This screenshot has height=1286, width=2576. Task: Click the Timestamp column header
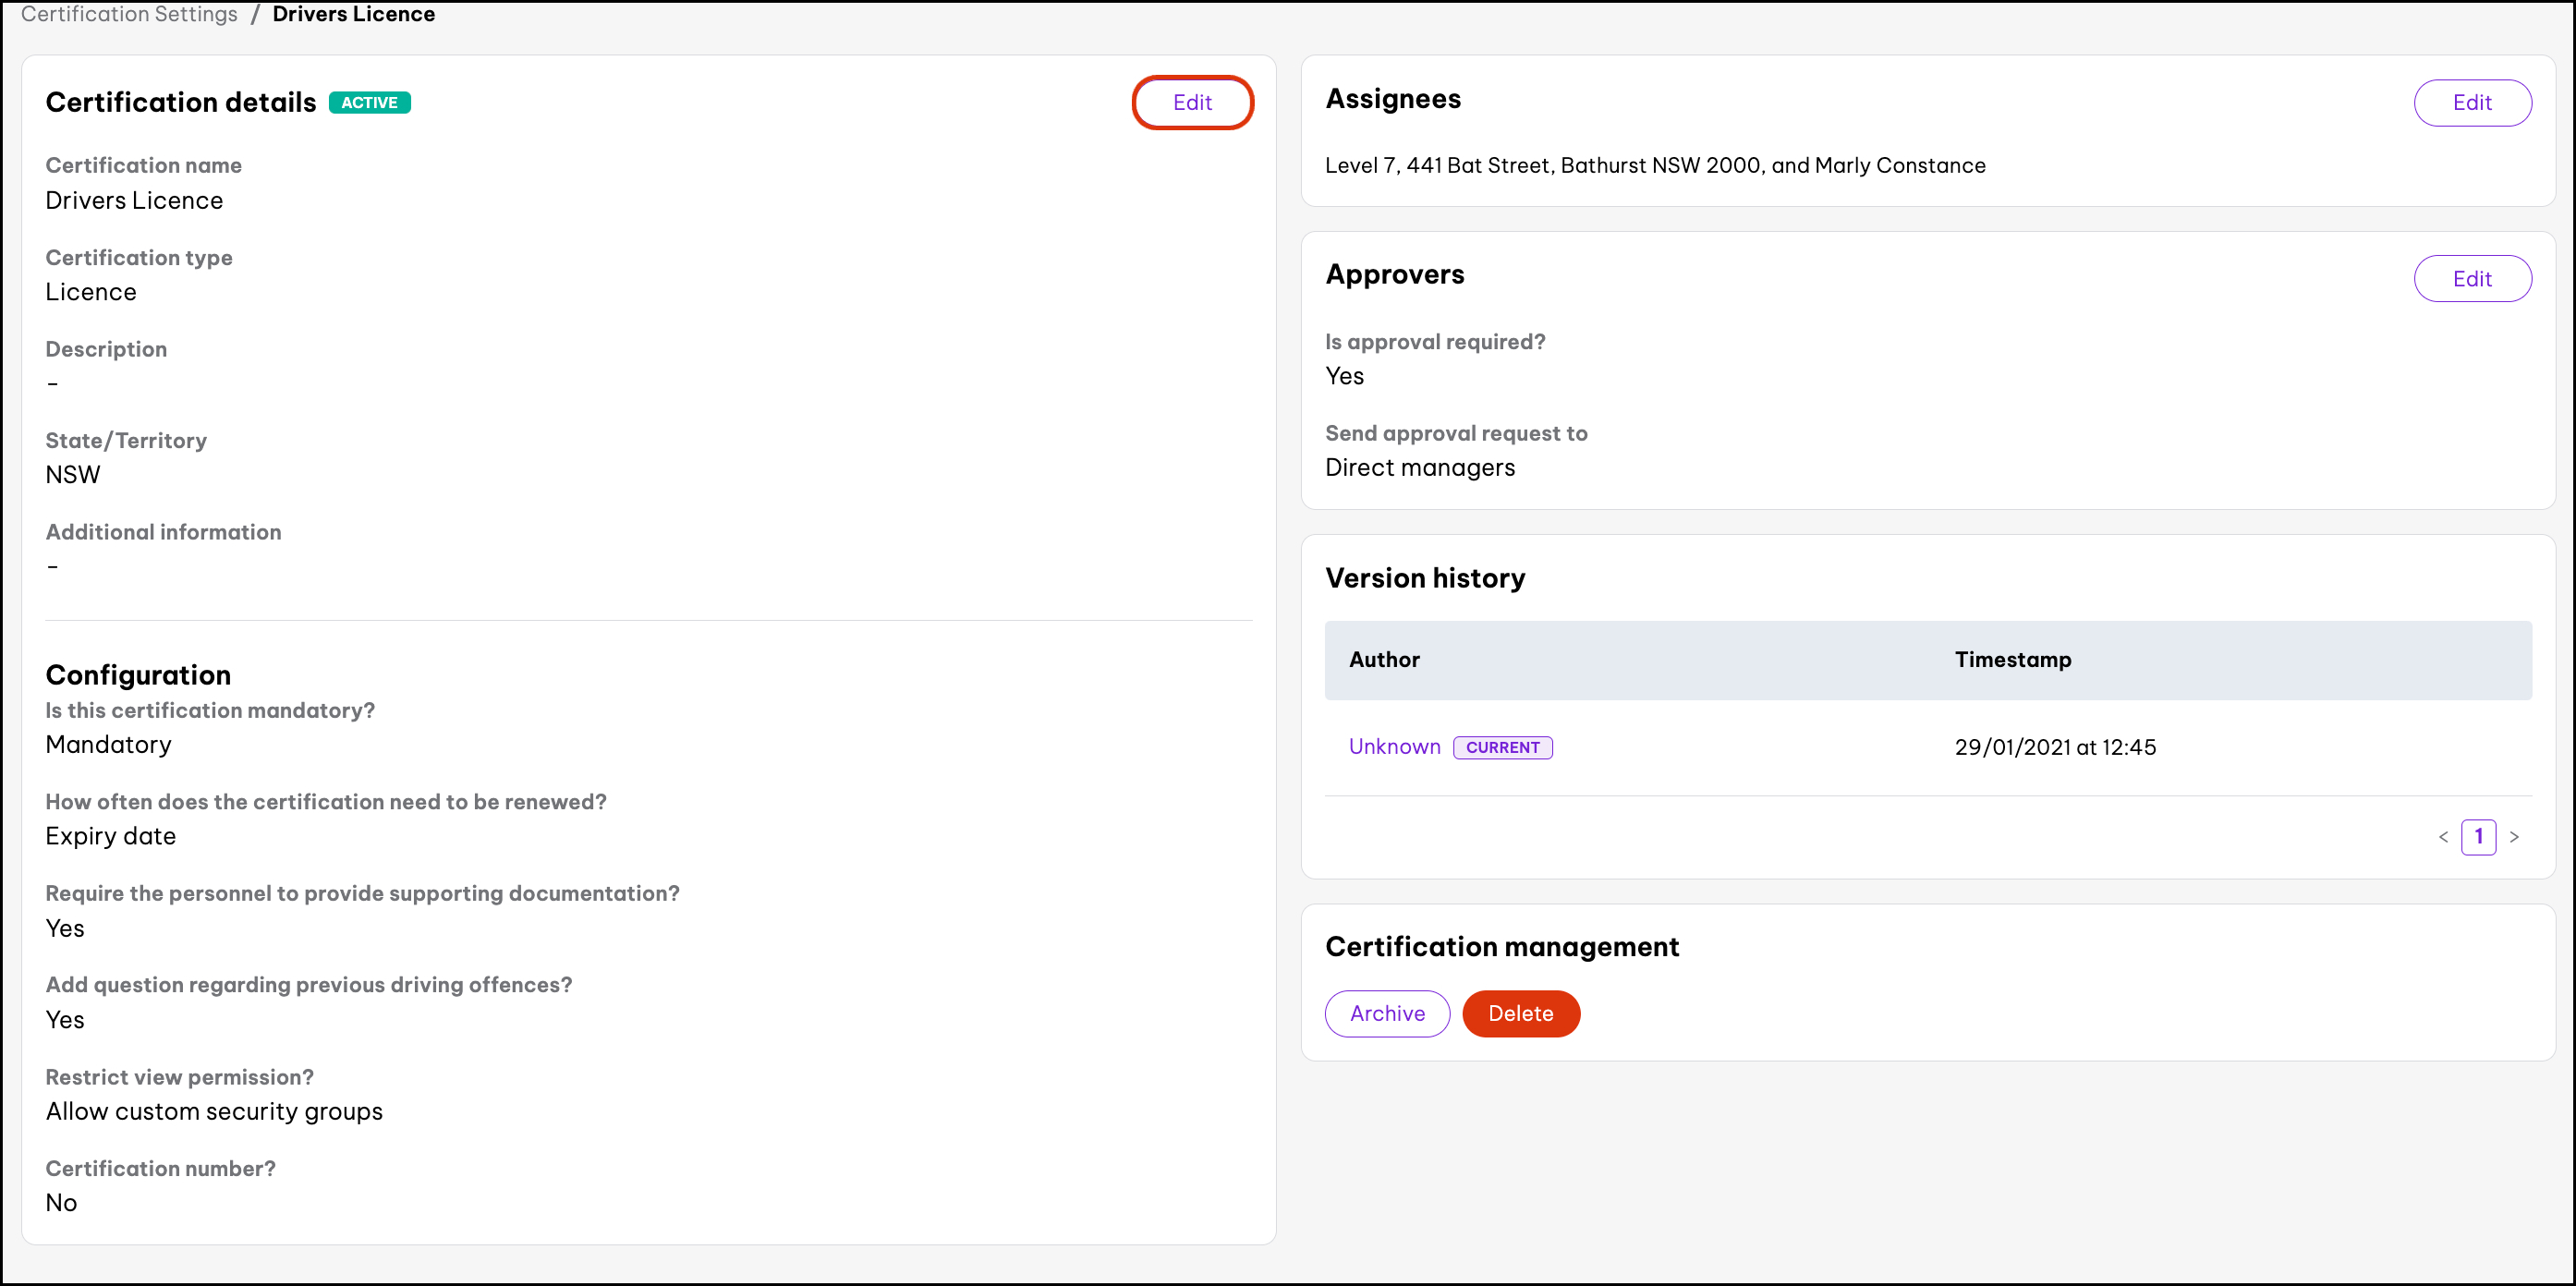coord(2012,660)
